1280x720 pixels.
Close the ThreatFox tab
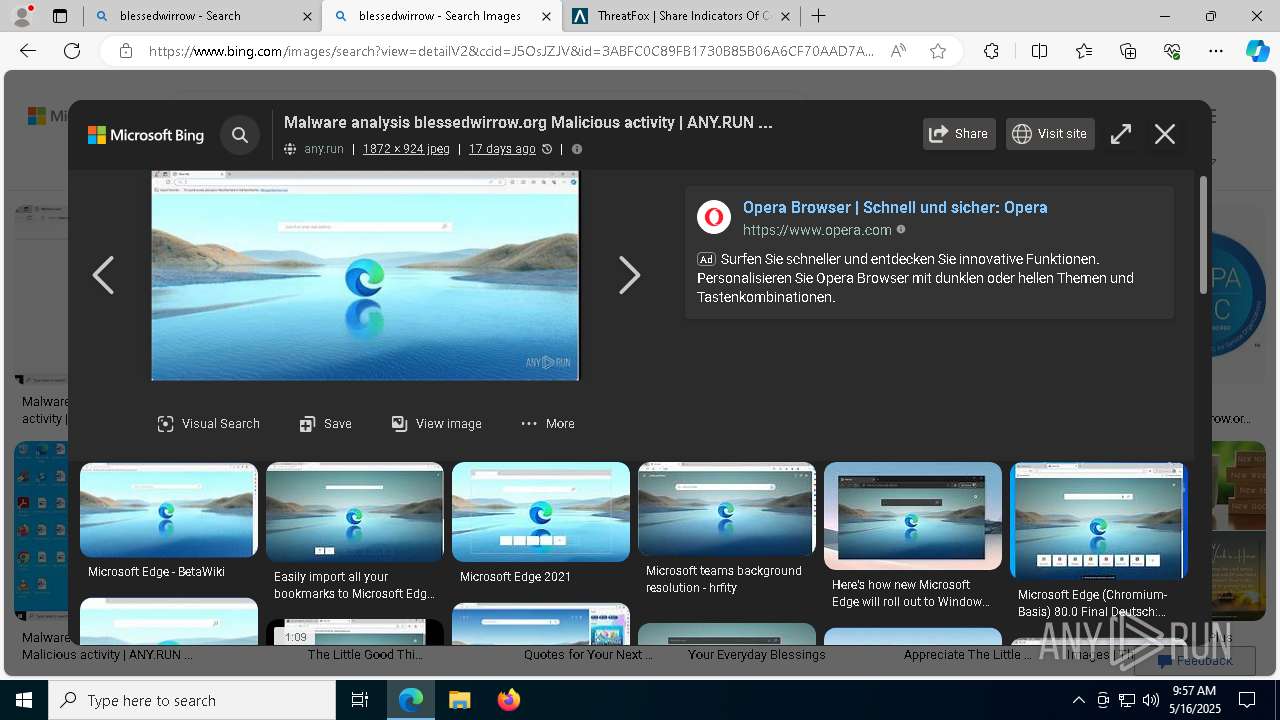coord(786,16)
